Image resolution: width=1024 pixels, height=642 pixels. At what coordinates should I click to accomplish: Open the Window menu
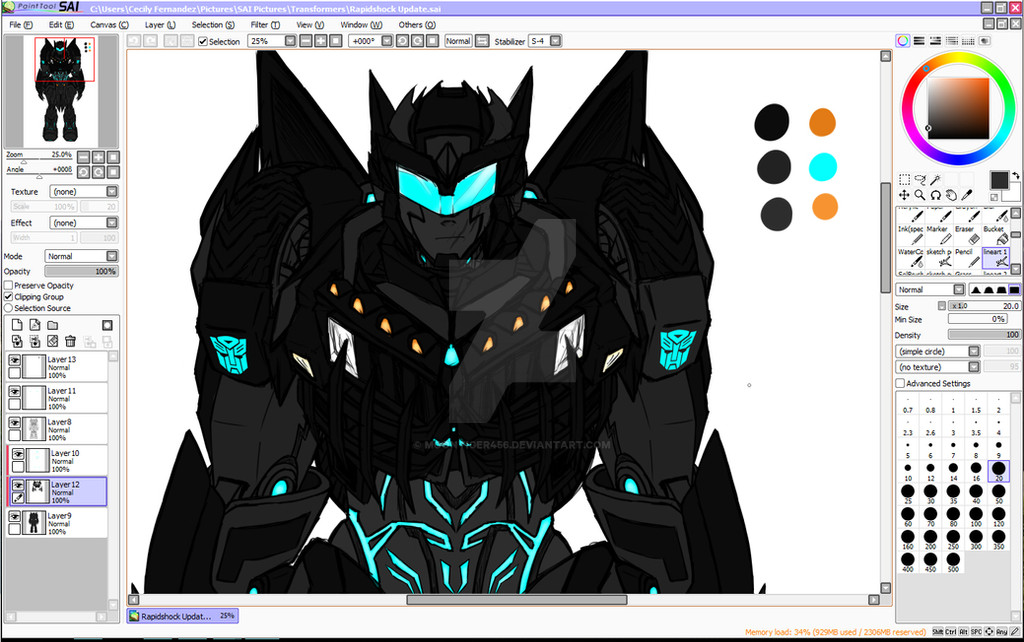pyautogui.click(x=361, y=25)
